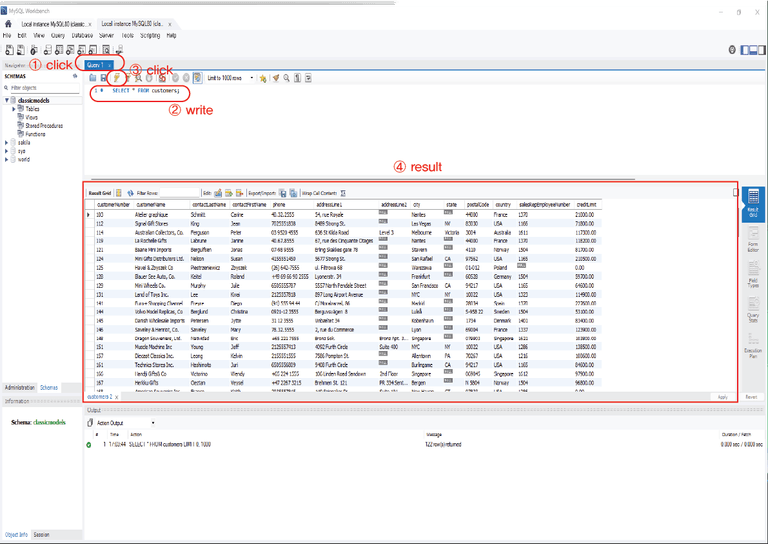Open SQL script file toolbar icon
768x544 pixels.
pyautogui.click(x=21, y=50)
